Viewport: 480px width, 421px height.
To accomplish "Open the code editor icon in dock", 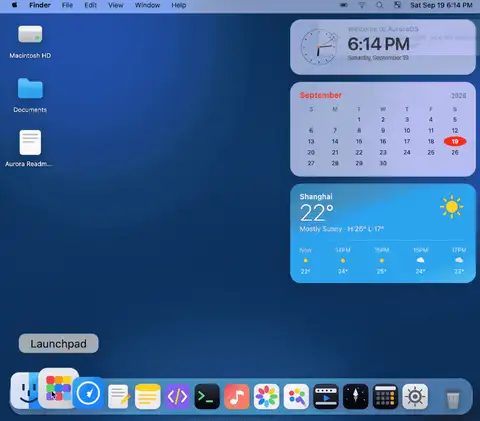I will point(177,397).
